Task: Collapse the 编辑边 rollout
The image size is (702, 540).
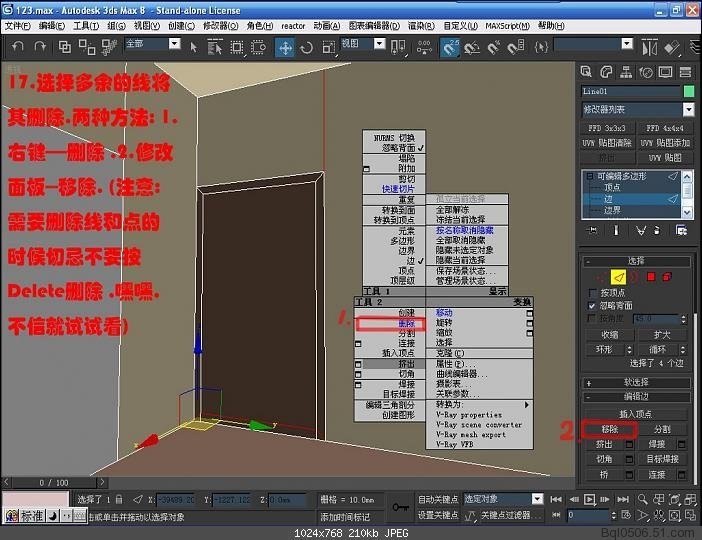Action: coord(636,397)
